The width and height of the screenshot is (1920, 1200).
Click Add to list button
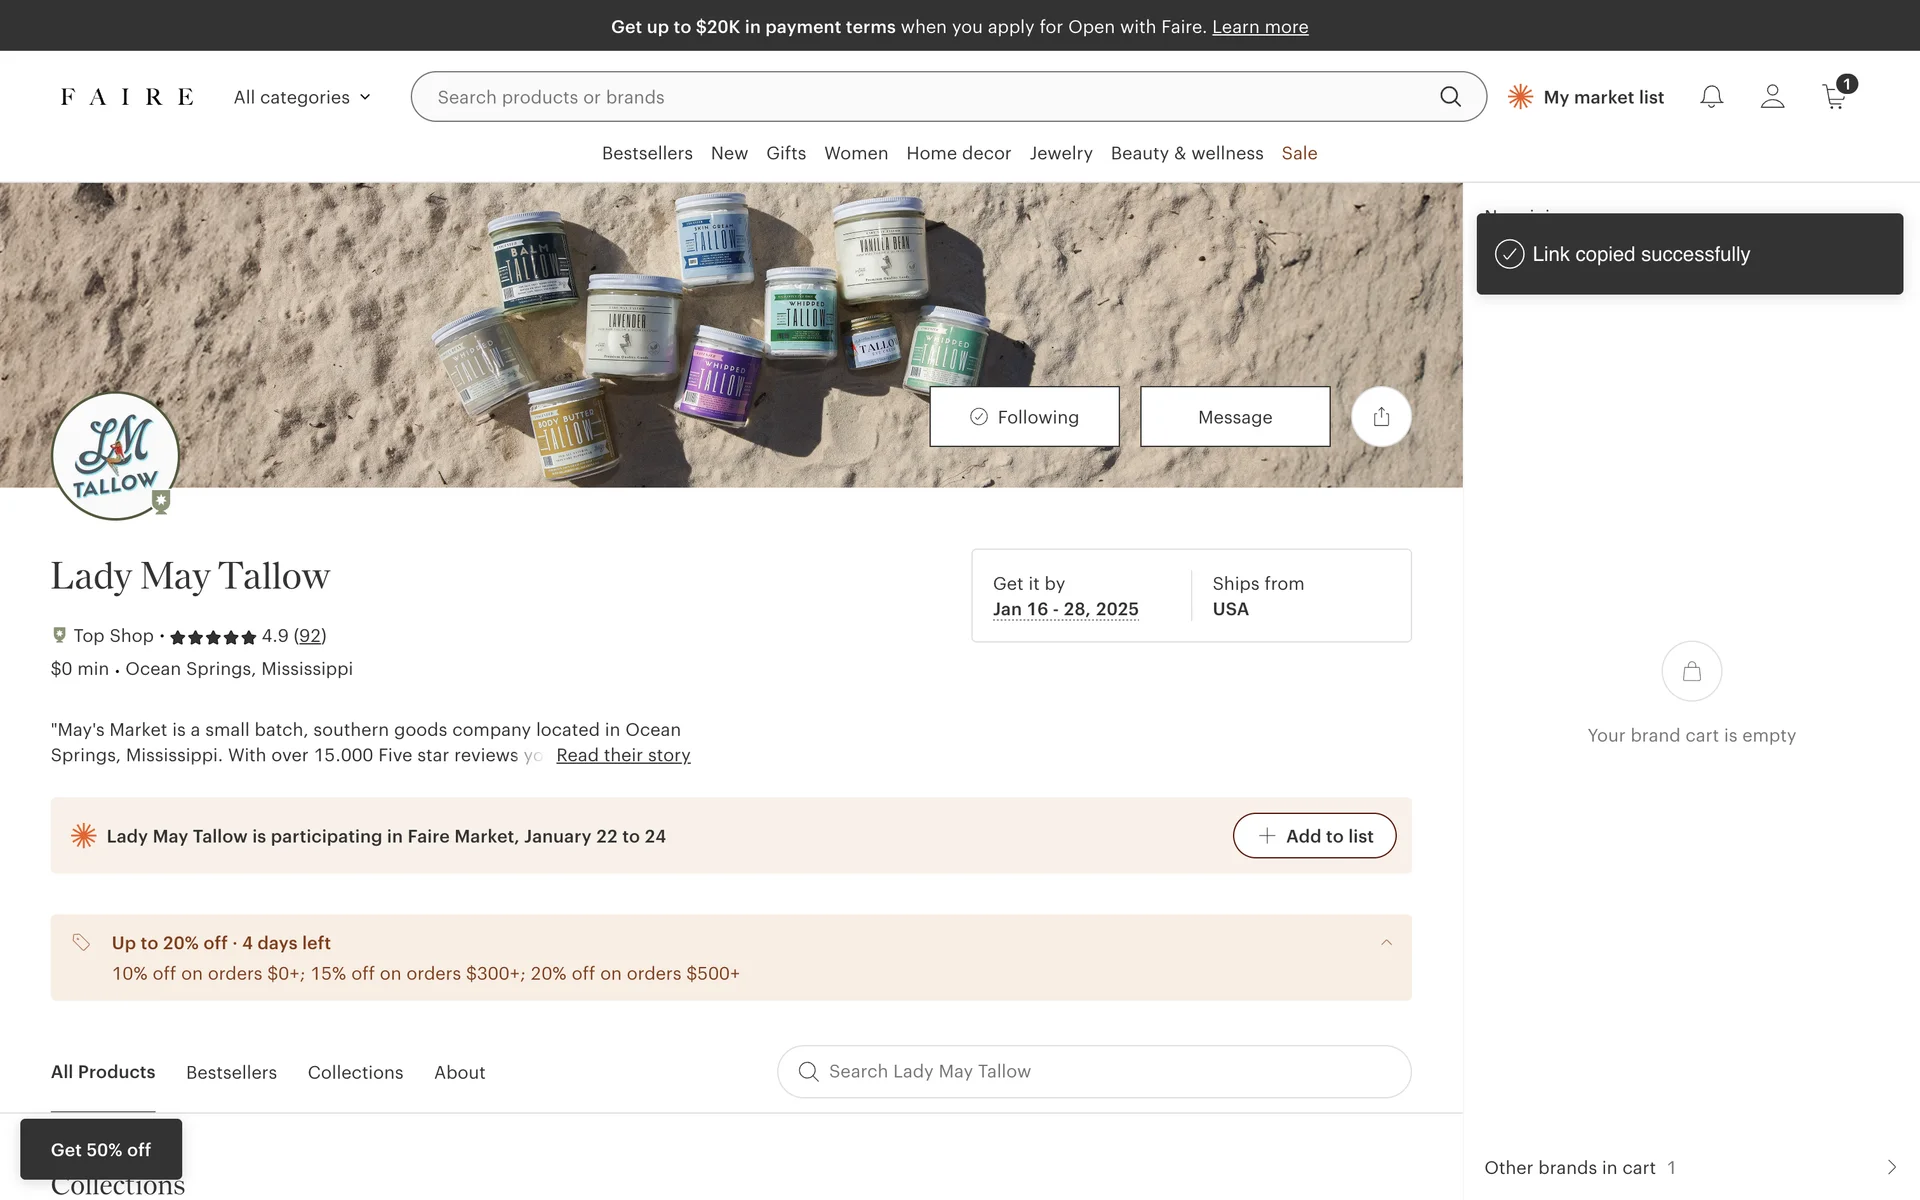pyautogui.click(x=1314, y=836)
